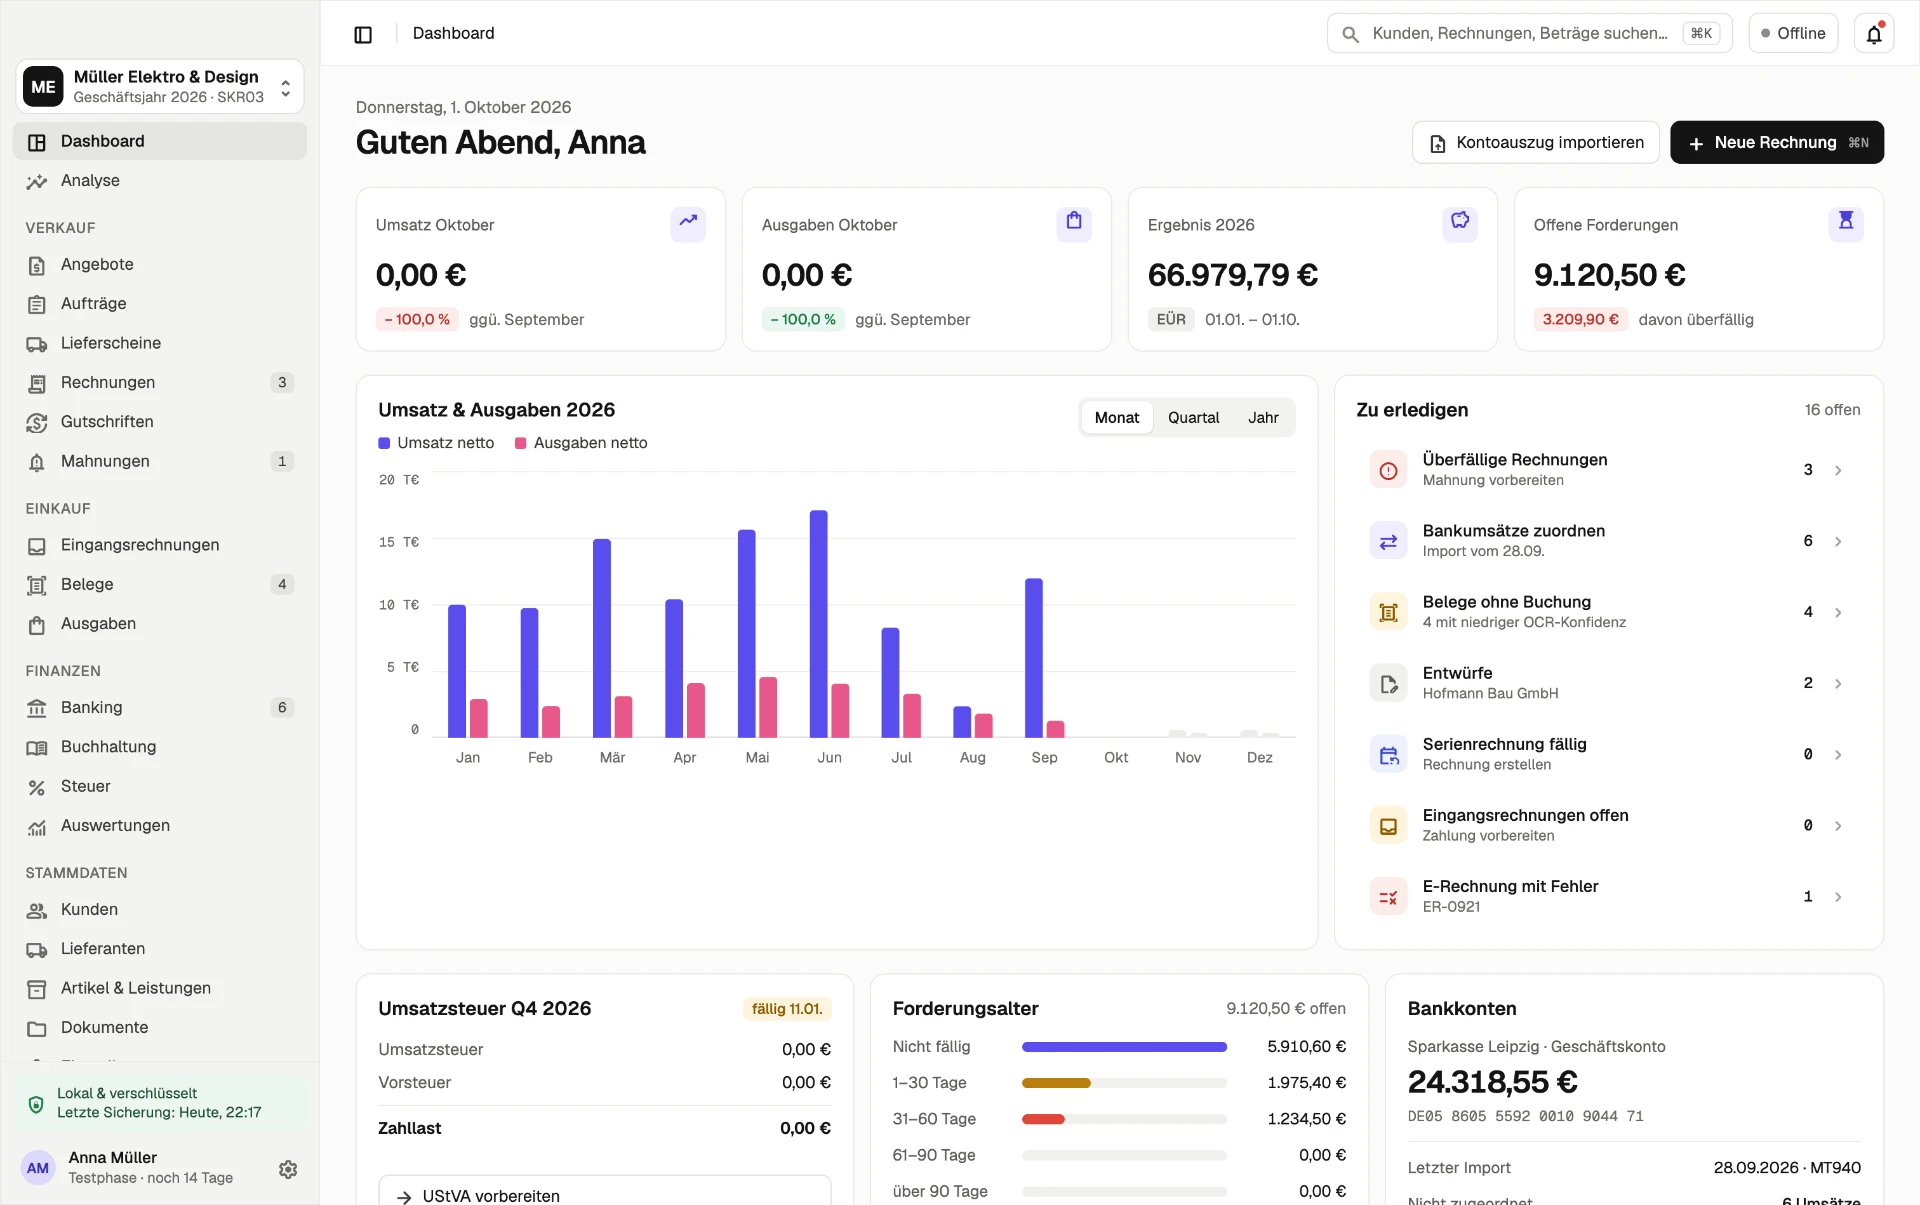Click the Belege ohne Buchung receipt icon
Image resolution: width=1920 pixels, height=1205 pixels.
[x=1388, y=612]
